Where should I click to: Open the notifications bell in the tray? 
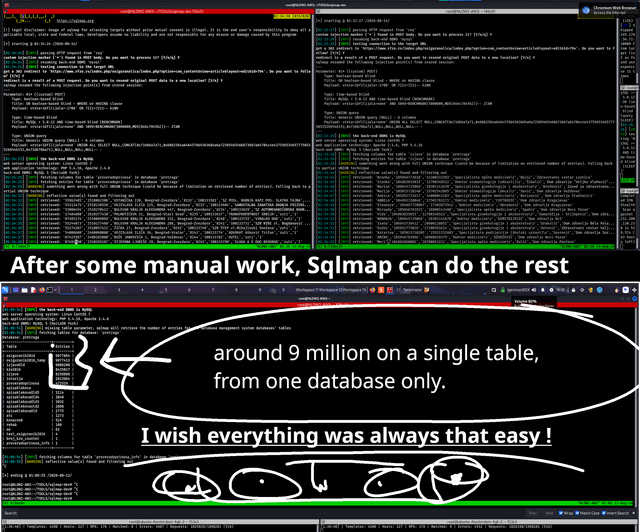543,290
